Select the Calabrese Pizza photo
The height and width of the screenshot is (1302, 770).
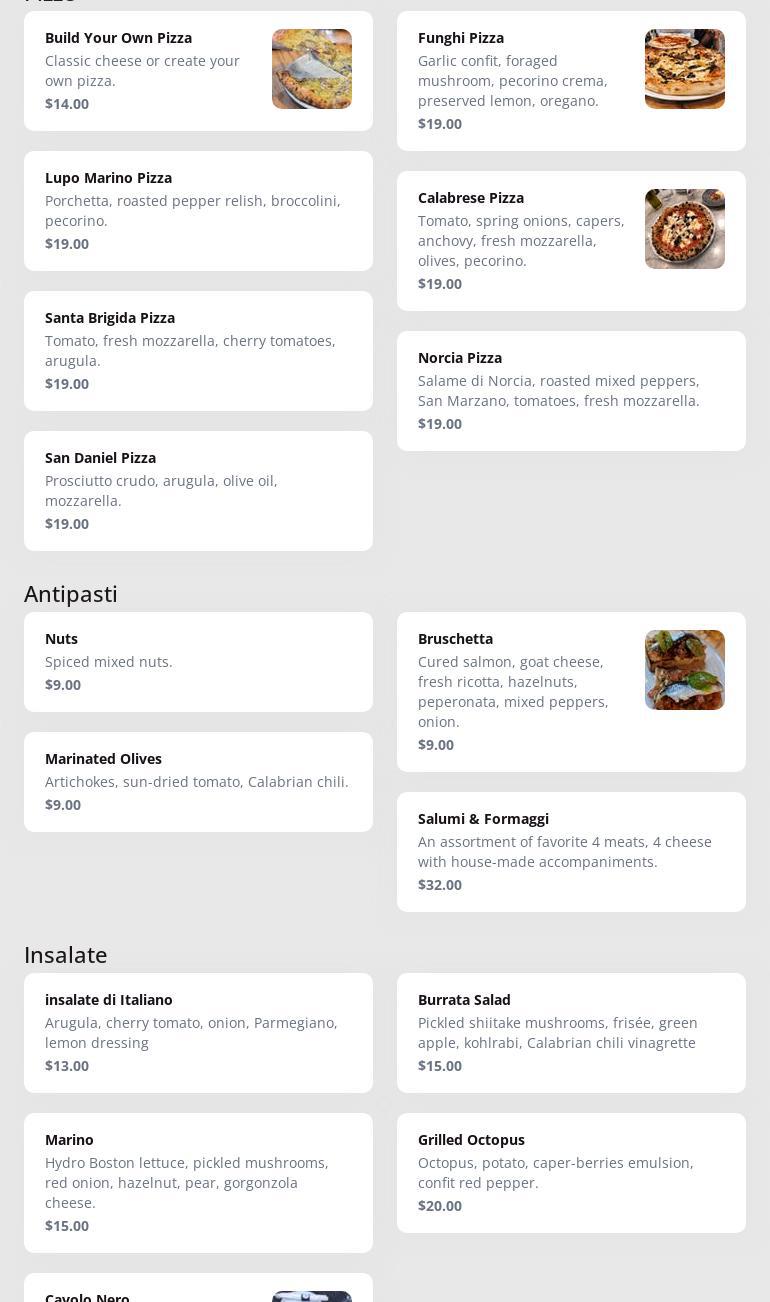tap(684, 229)
